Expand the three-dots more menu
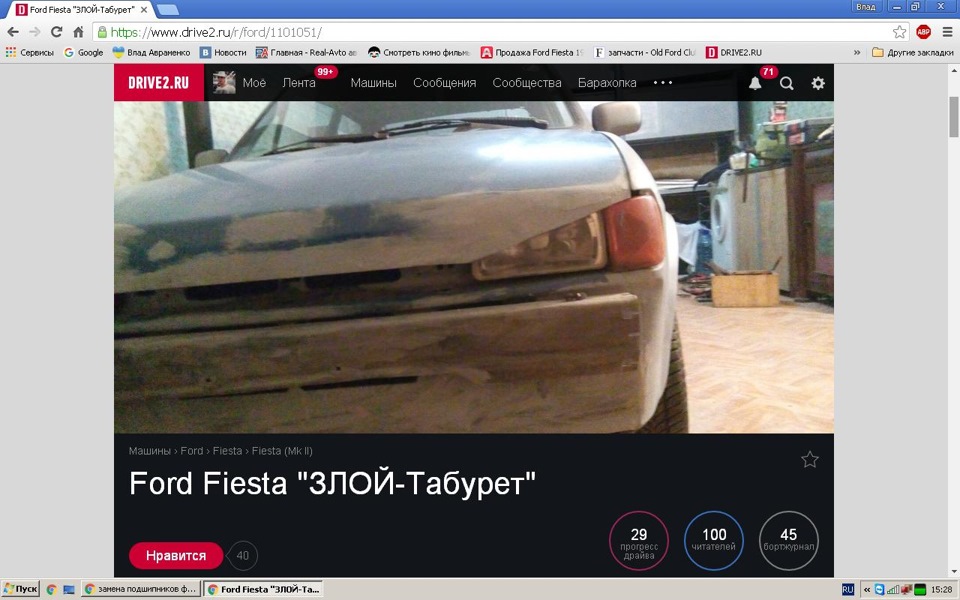Image resolution: width=960 pixels, height=600 pixels. pos(663,83)
